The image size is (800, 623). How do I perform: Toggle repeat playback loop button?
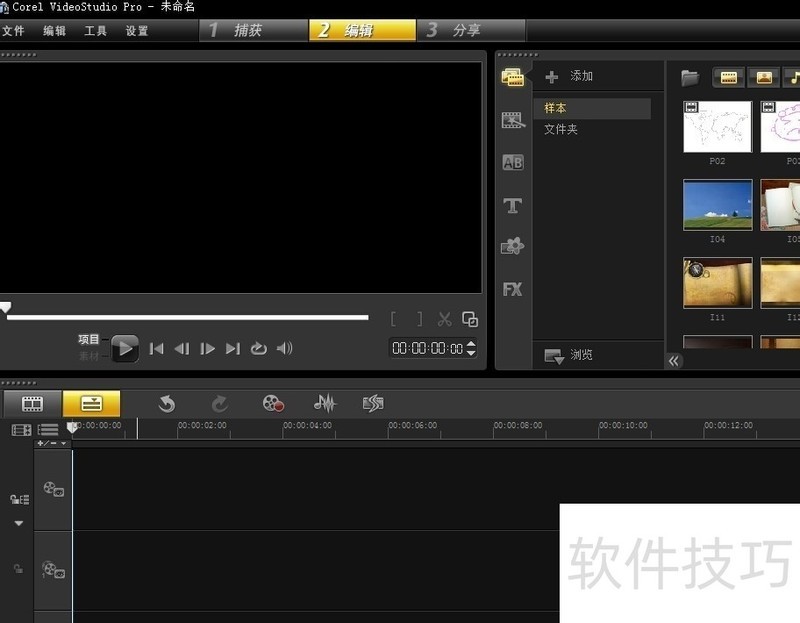(259, 348)
